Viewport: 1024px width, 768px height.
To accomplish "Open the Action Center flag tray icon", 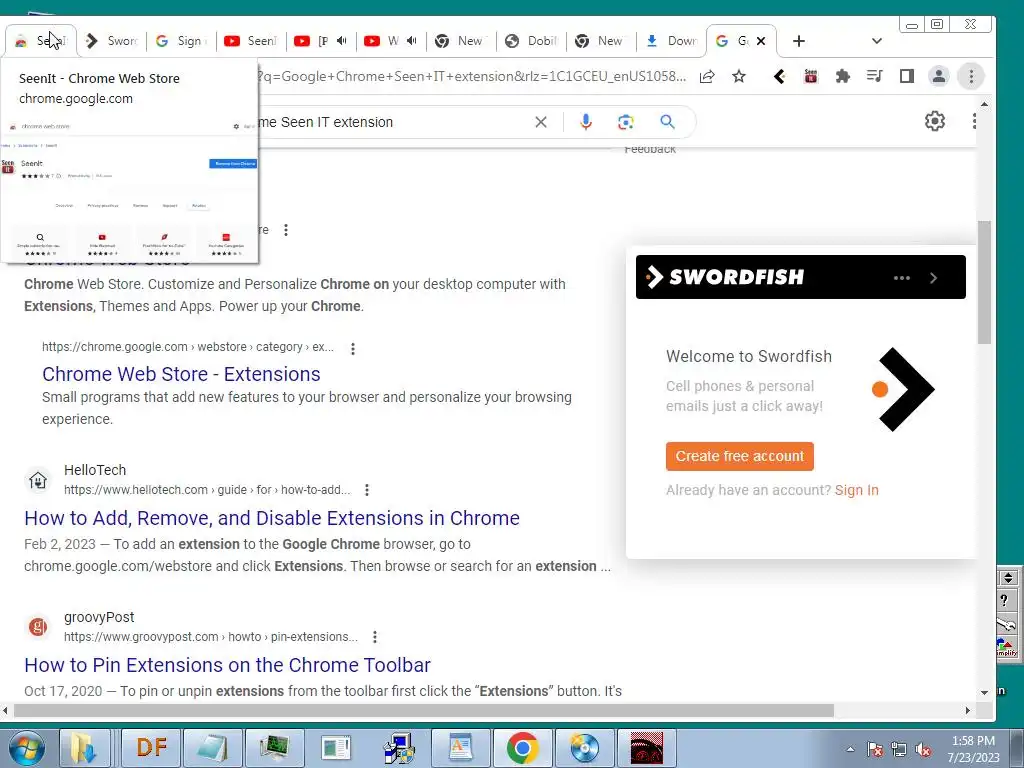I will click(874, 750).
